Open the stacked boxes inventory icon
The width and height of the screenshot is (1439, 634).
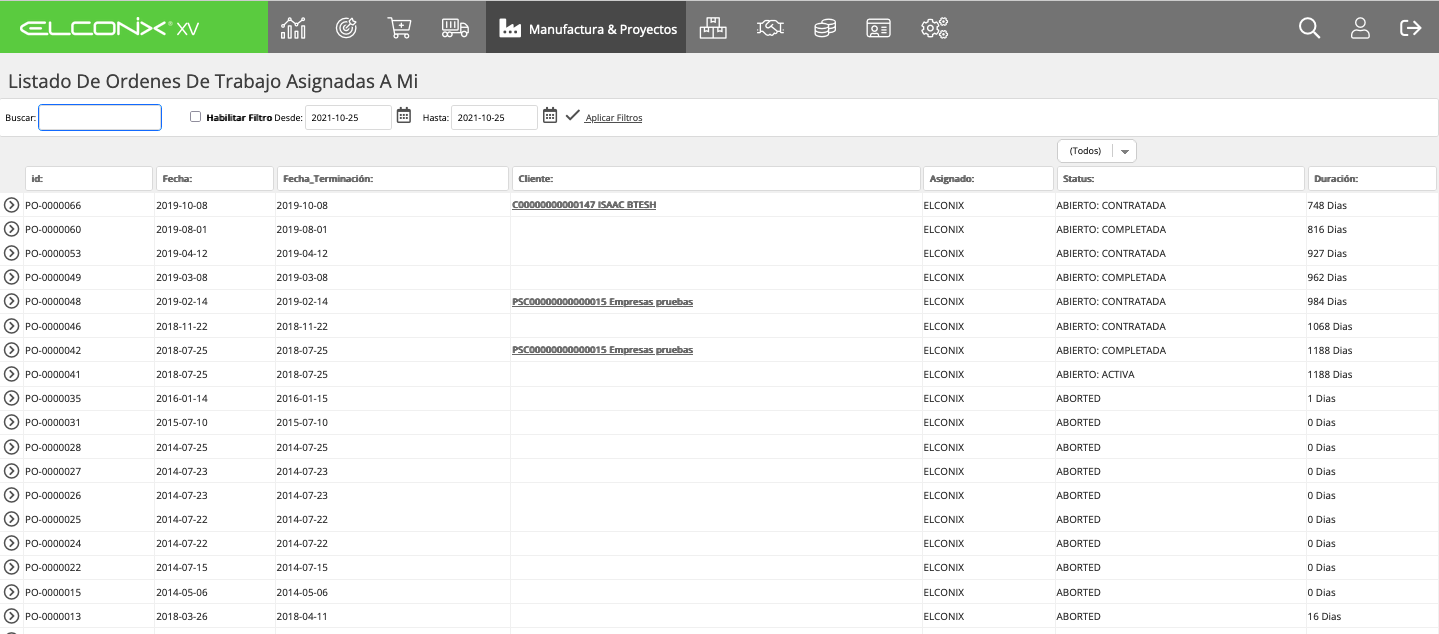[713, 28]
